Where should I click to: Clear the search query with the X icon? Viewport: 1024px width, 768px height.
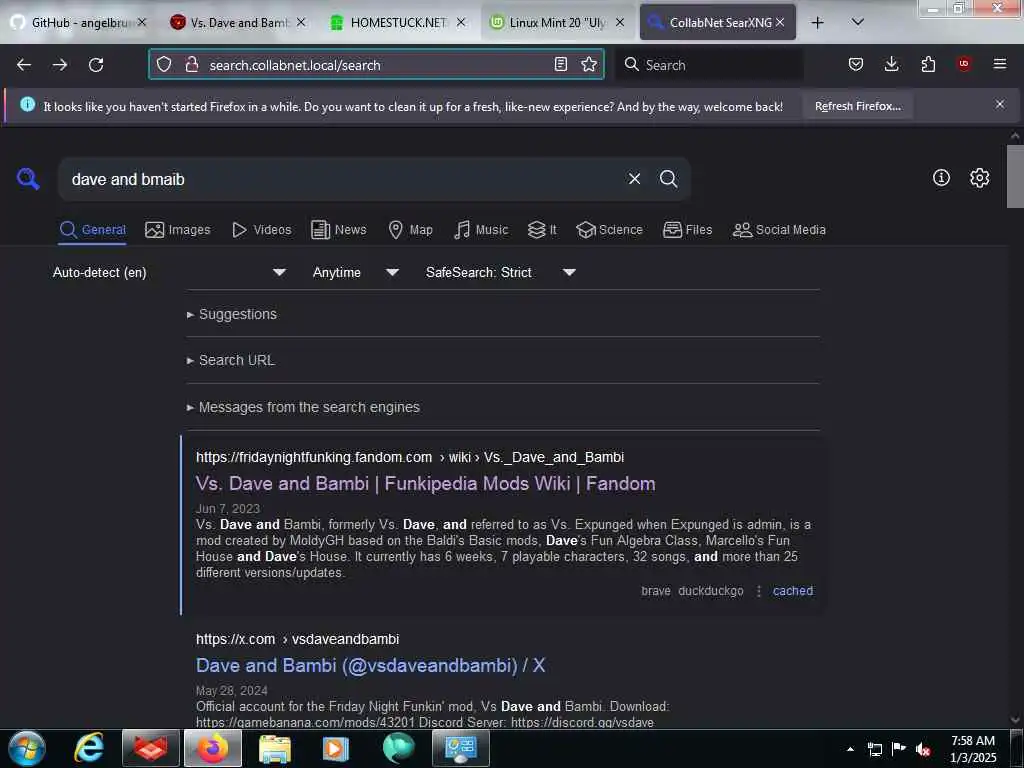tap(634, 178)
